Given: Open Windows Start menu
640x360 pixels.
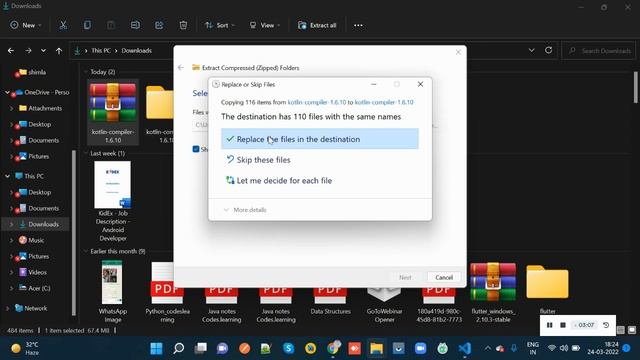Looking at the screenshot, I should [x=156, y=348].
